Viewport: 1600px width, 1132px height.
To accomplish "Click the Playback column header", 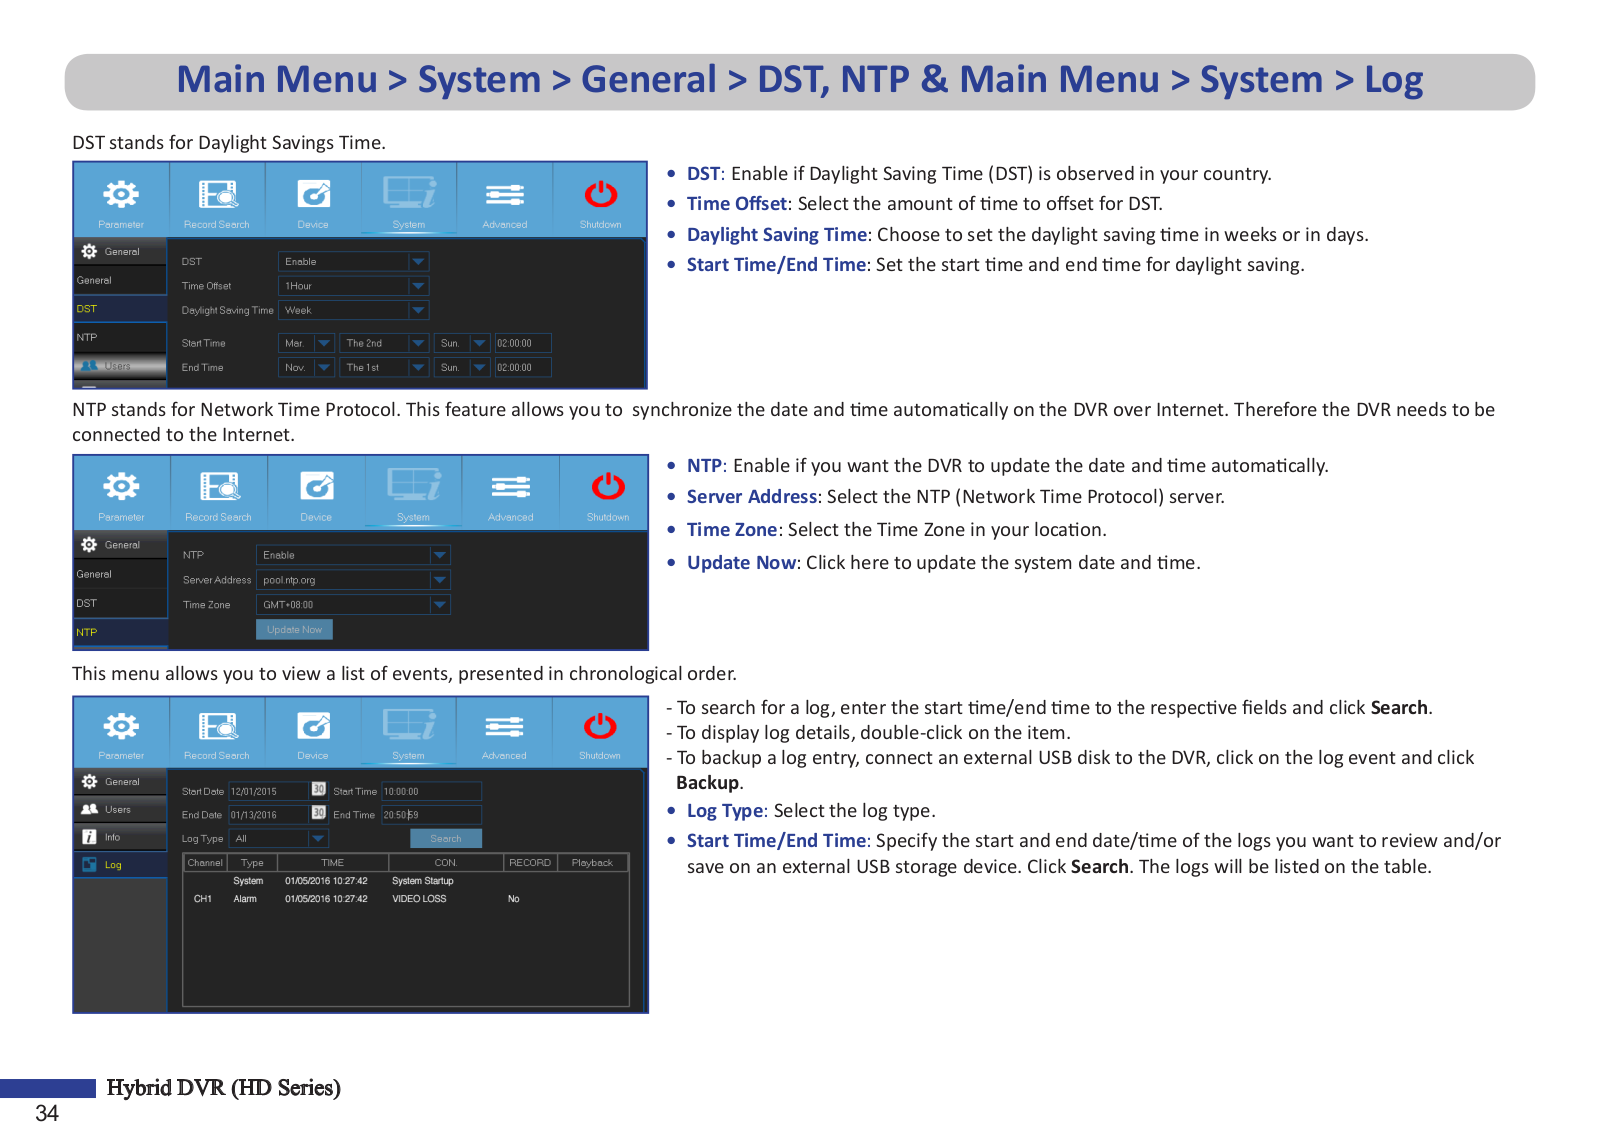I will click(592, 862).
